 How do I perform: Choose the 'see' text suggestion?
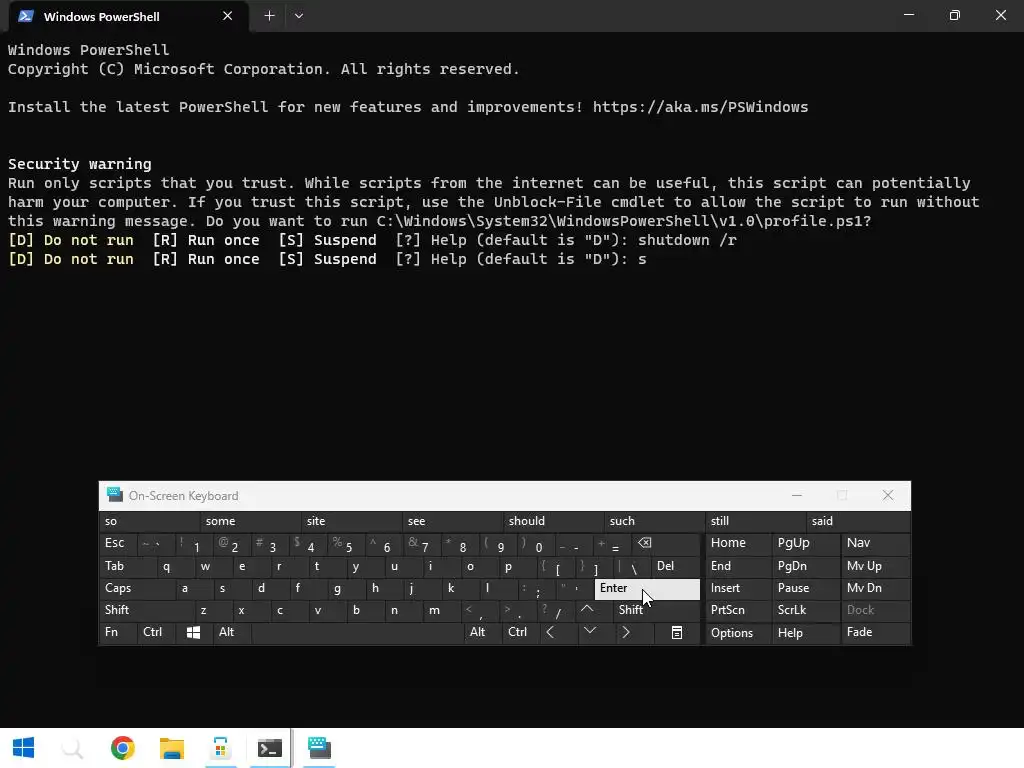pos(453,521)
